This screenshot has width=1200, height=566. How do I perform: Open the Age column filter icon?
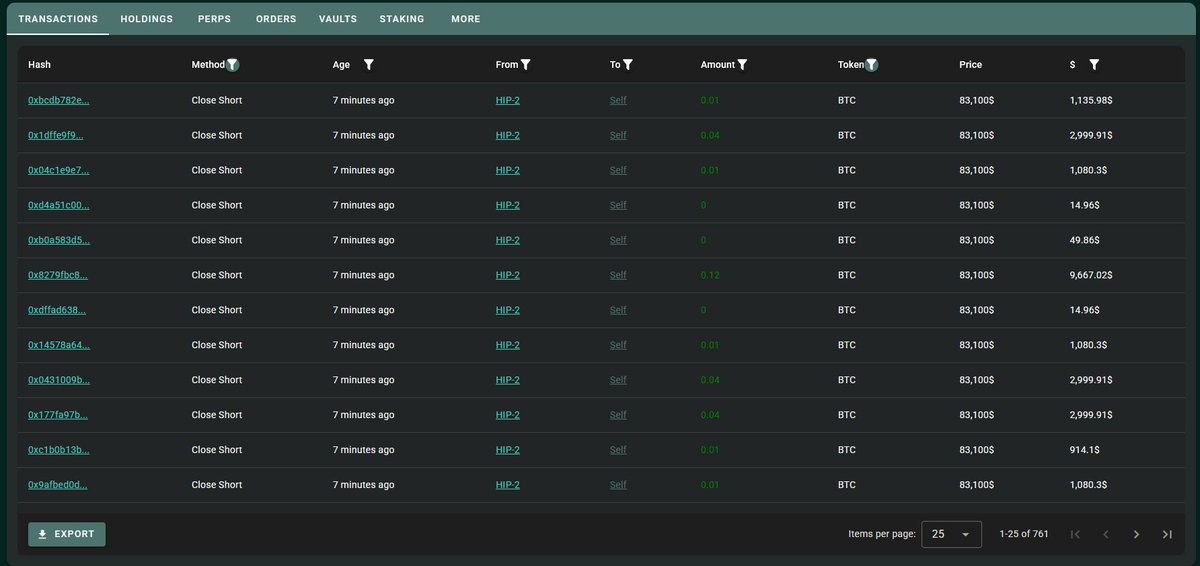click(369, 65)
